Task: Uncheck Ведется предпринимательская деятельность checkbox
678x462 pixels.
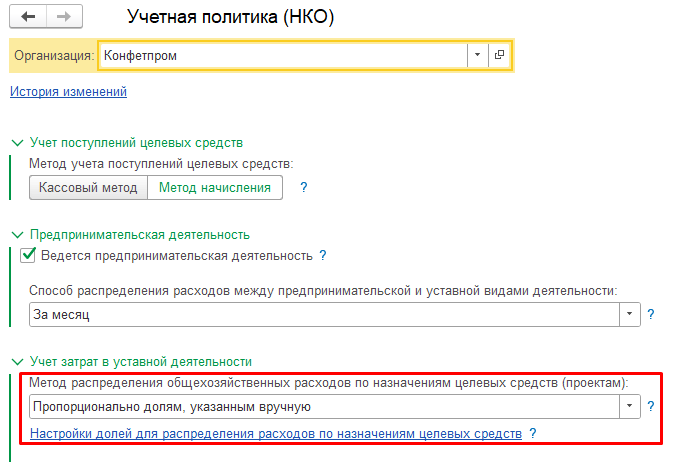Action: [x=29, y=256]
